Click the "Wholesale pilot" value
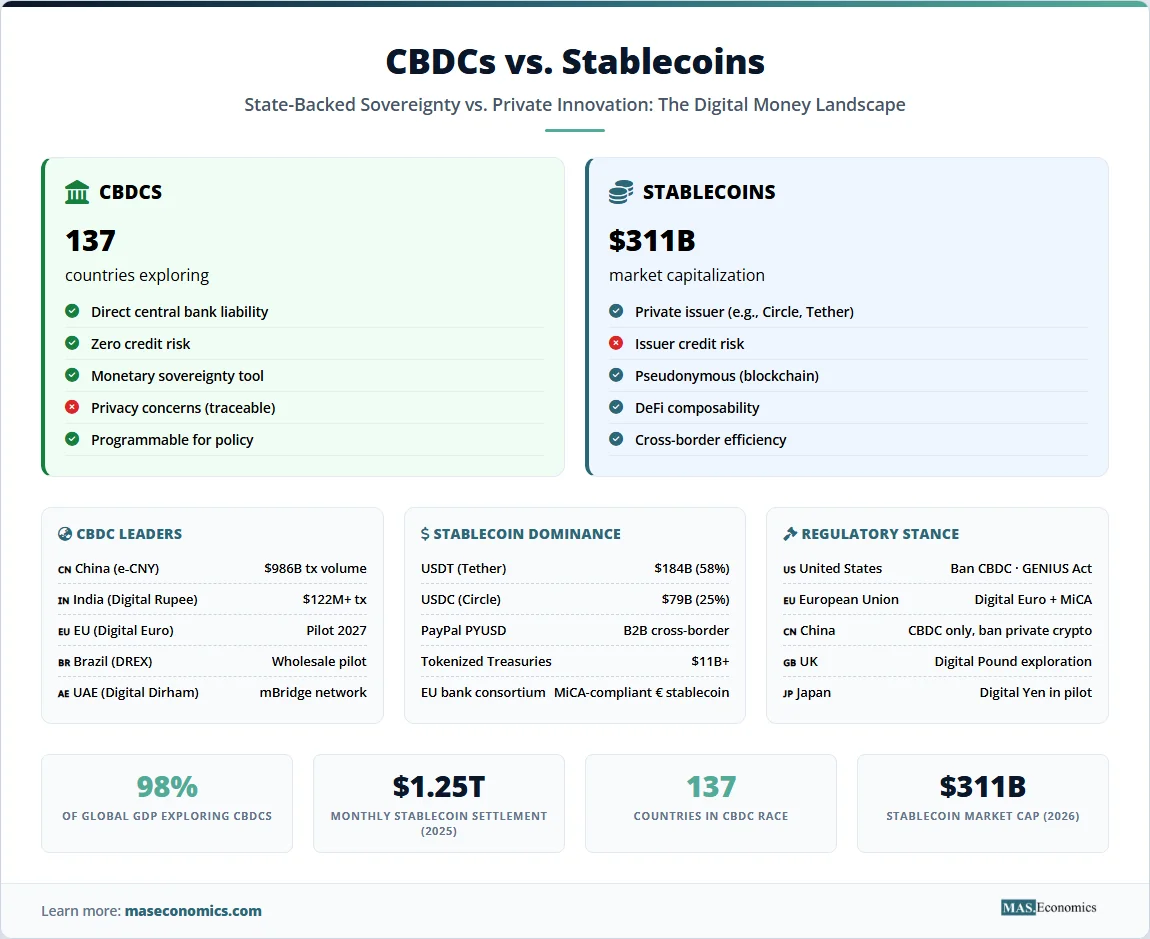This screenshot has height=939, width=1150. [319, 661]
